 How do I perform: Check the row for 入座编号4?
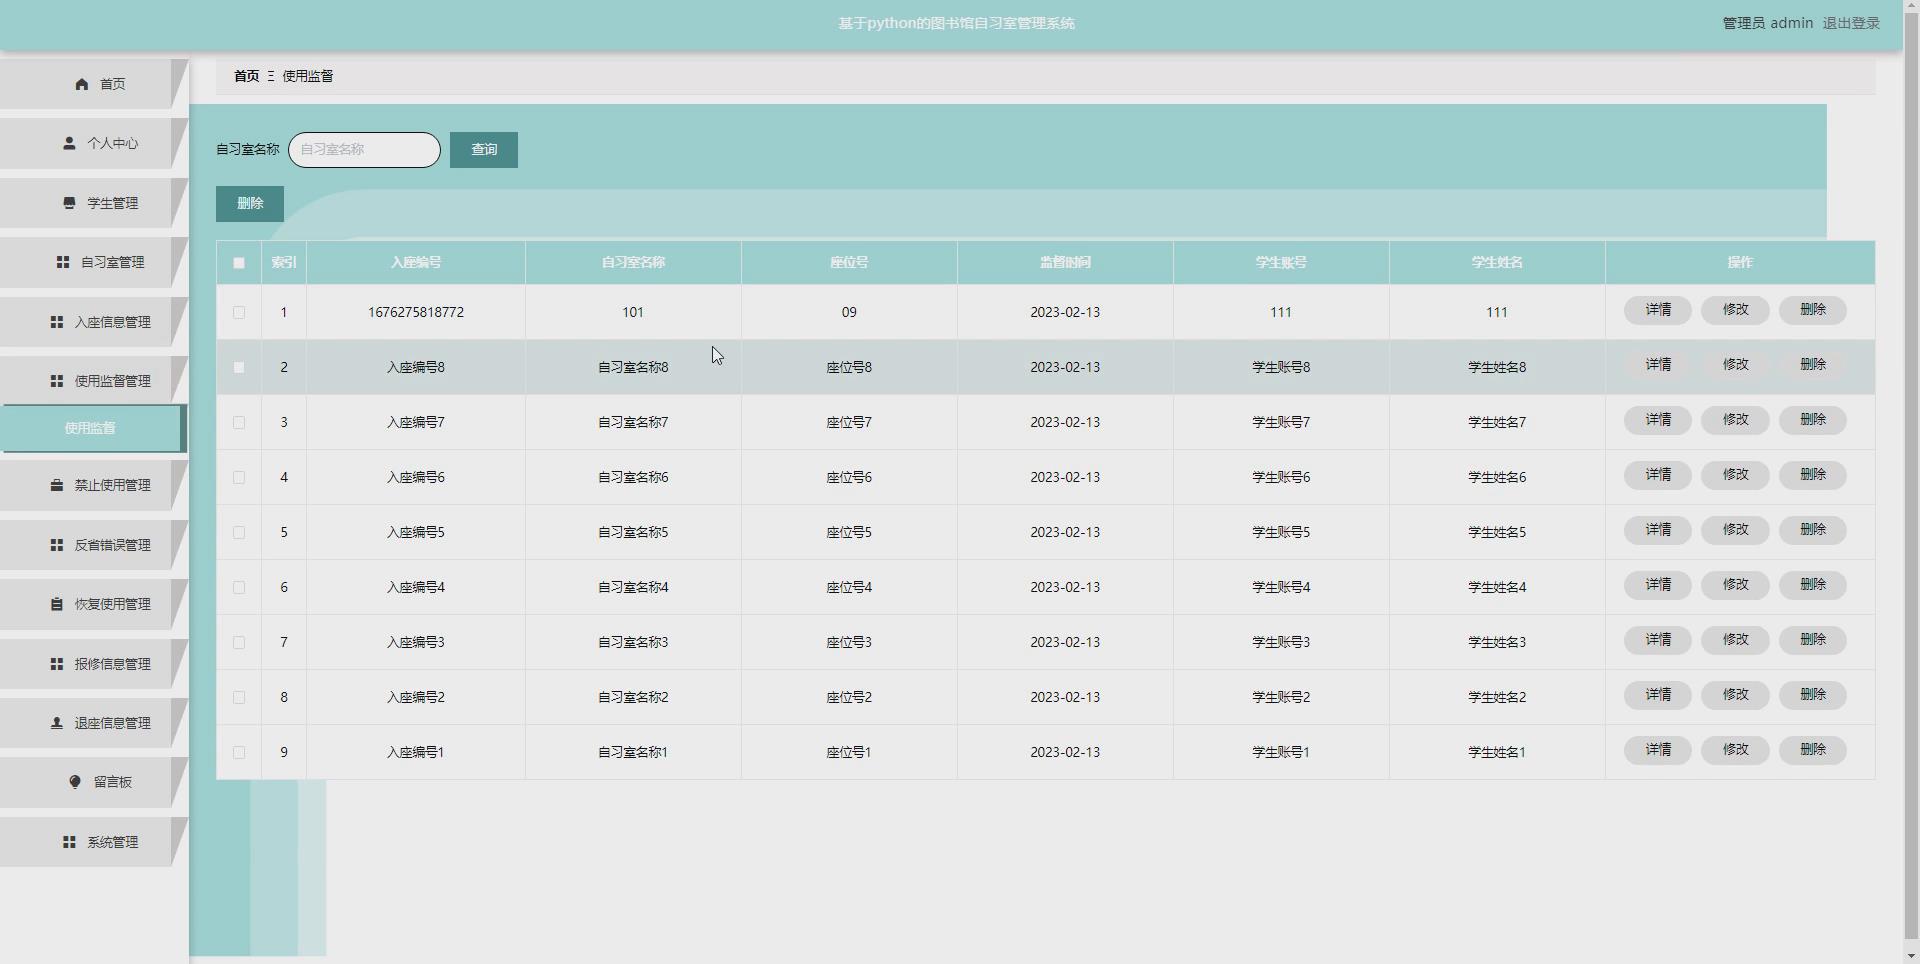239,588
